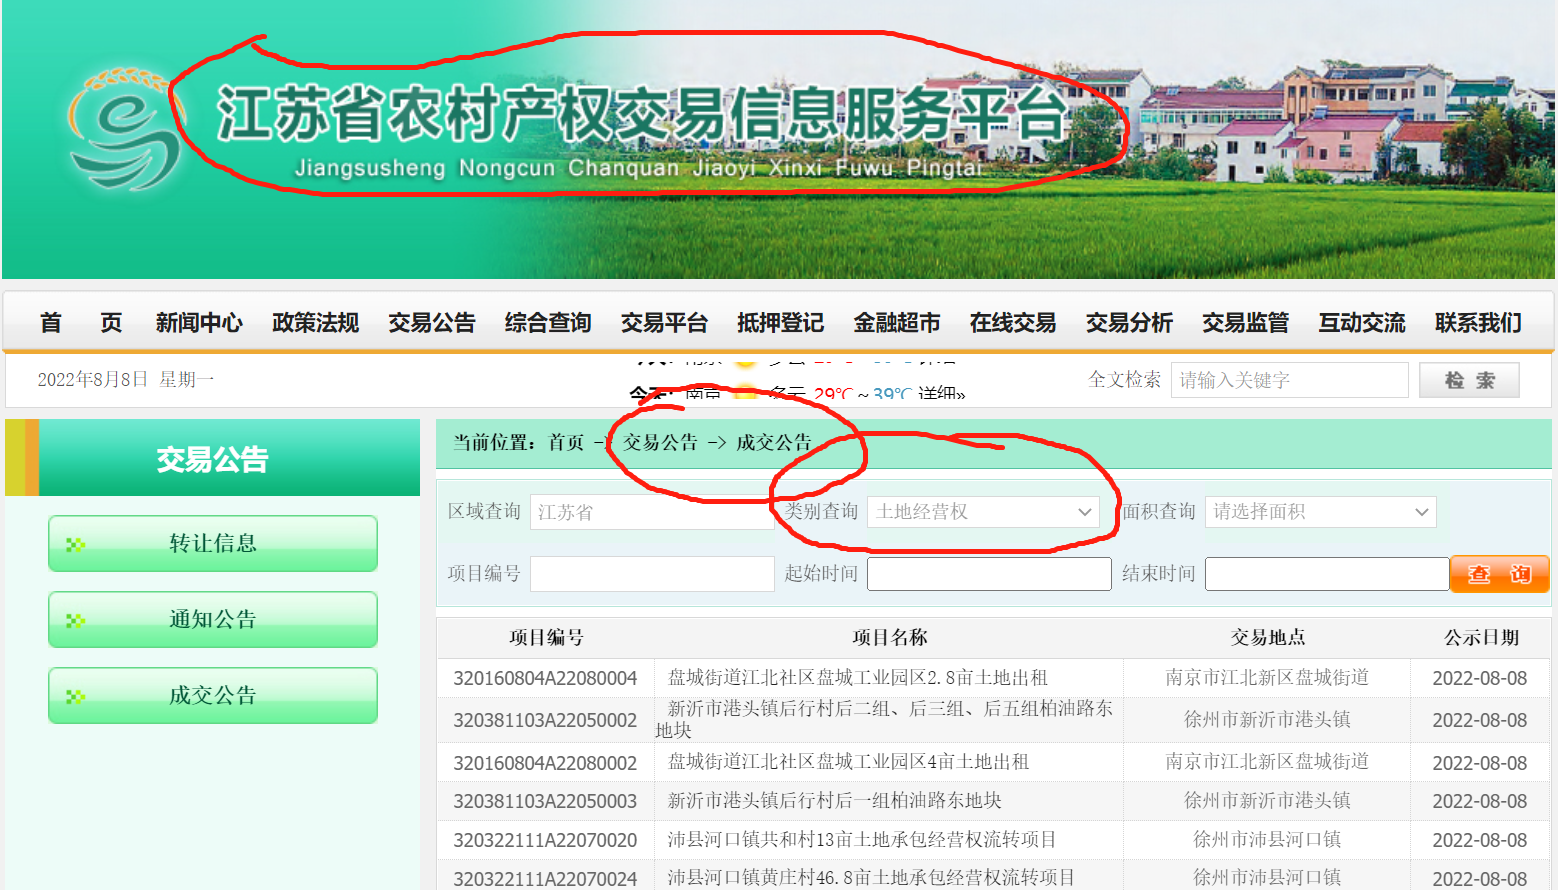Open 政策法规 menu item
This screenshot has height=890, width=1558.
click(x=315, y=322)
